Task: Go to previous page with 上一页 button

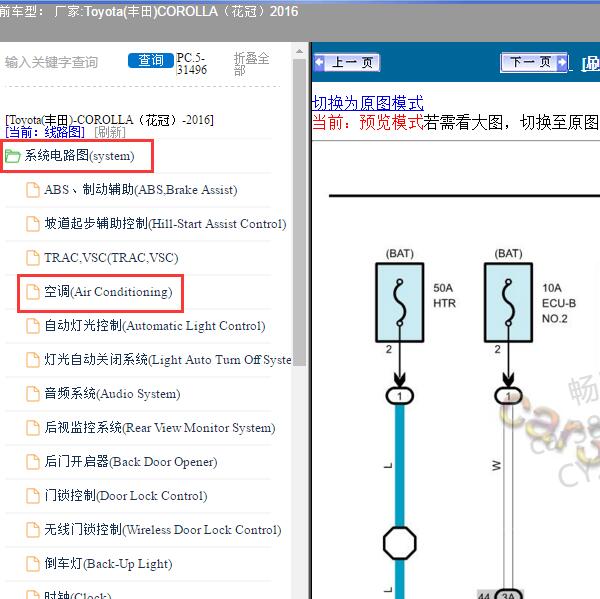Action: 347,62
